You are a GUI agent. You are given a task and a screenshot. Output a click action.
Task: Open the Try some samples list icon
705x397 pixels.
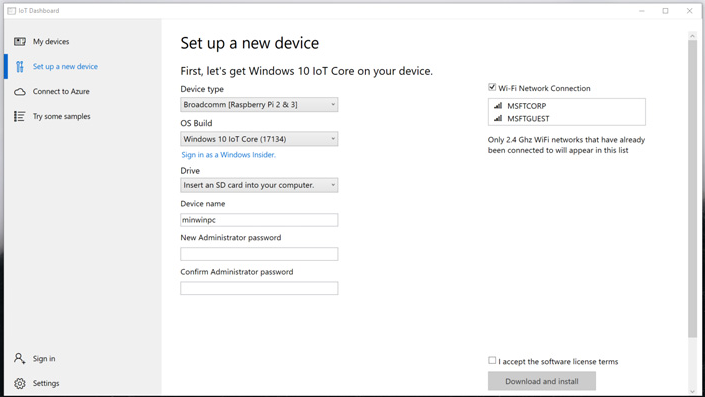click(20, 116)
